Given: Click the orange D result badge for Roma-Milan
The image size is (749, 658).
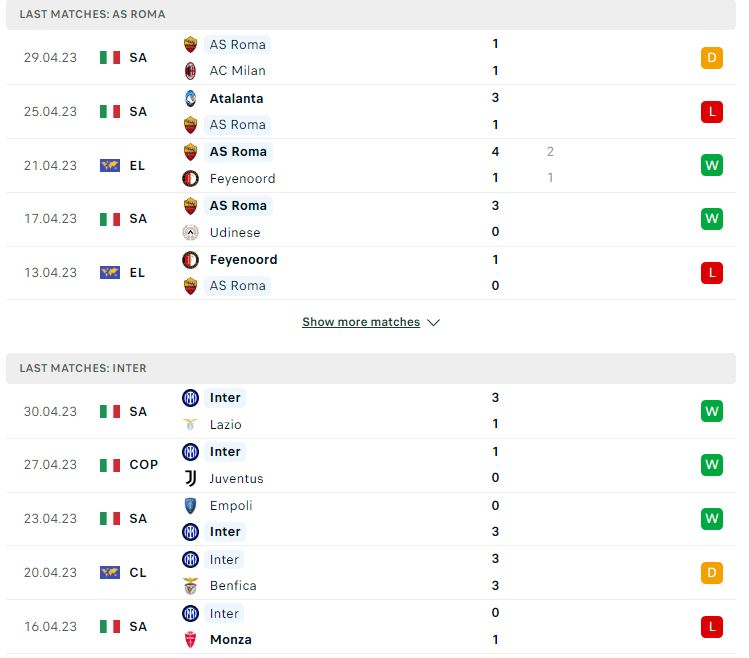Looking at the screenshot, I should 711,58.
